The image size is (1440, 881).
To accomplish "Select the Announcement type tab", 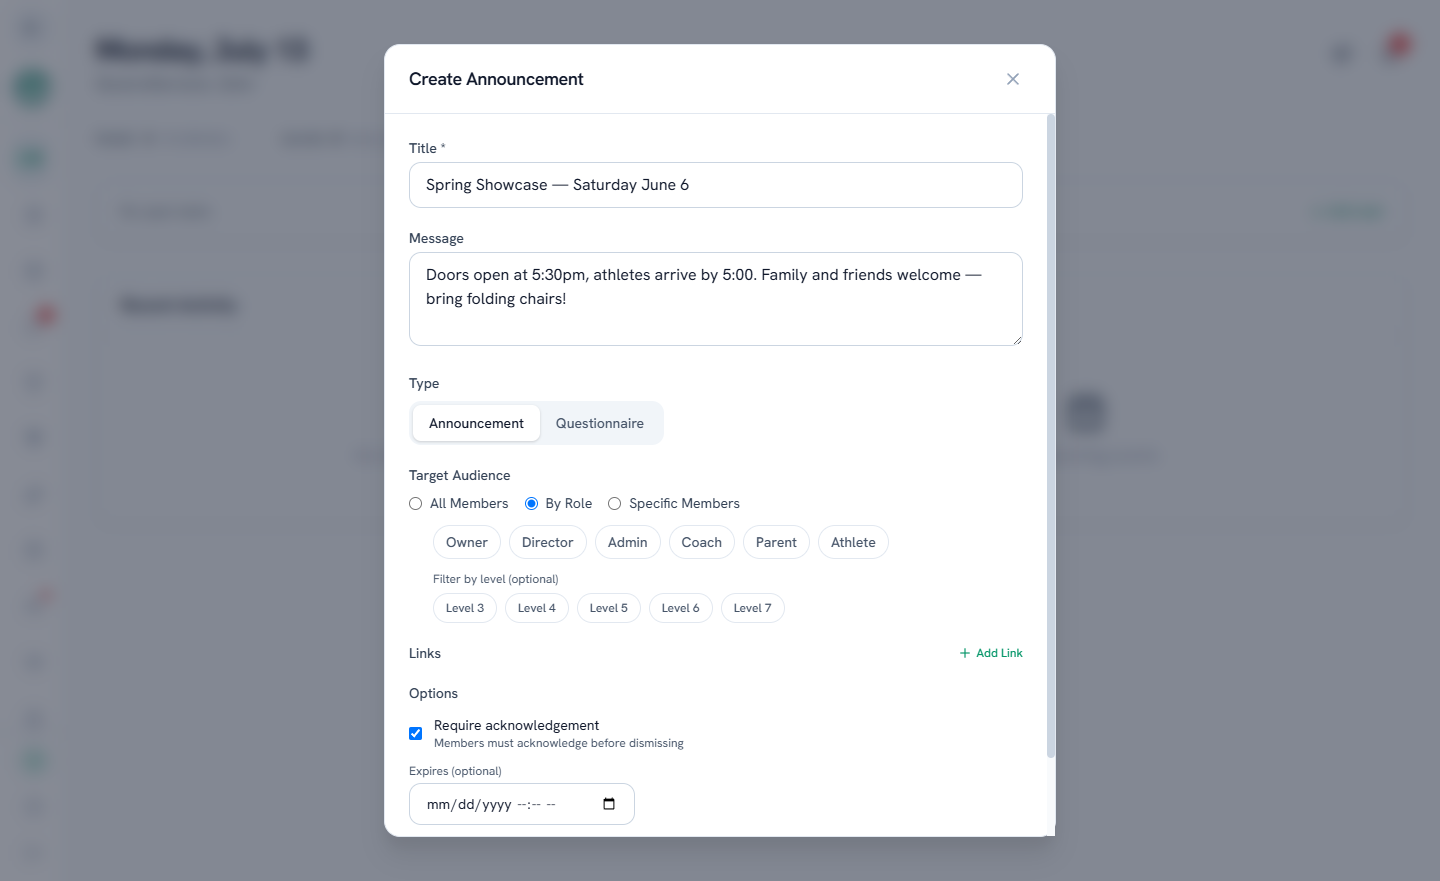I will pyautogui.click(x=476, y=423).
